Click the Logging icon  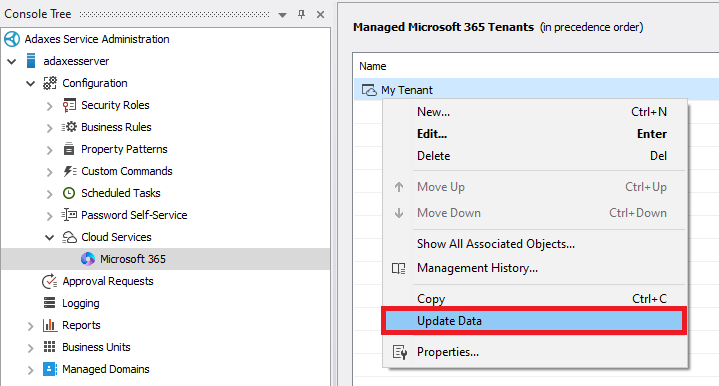click(x=50, y=303)
